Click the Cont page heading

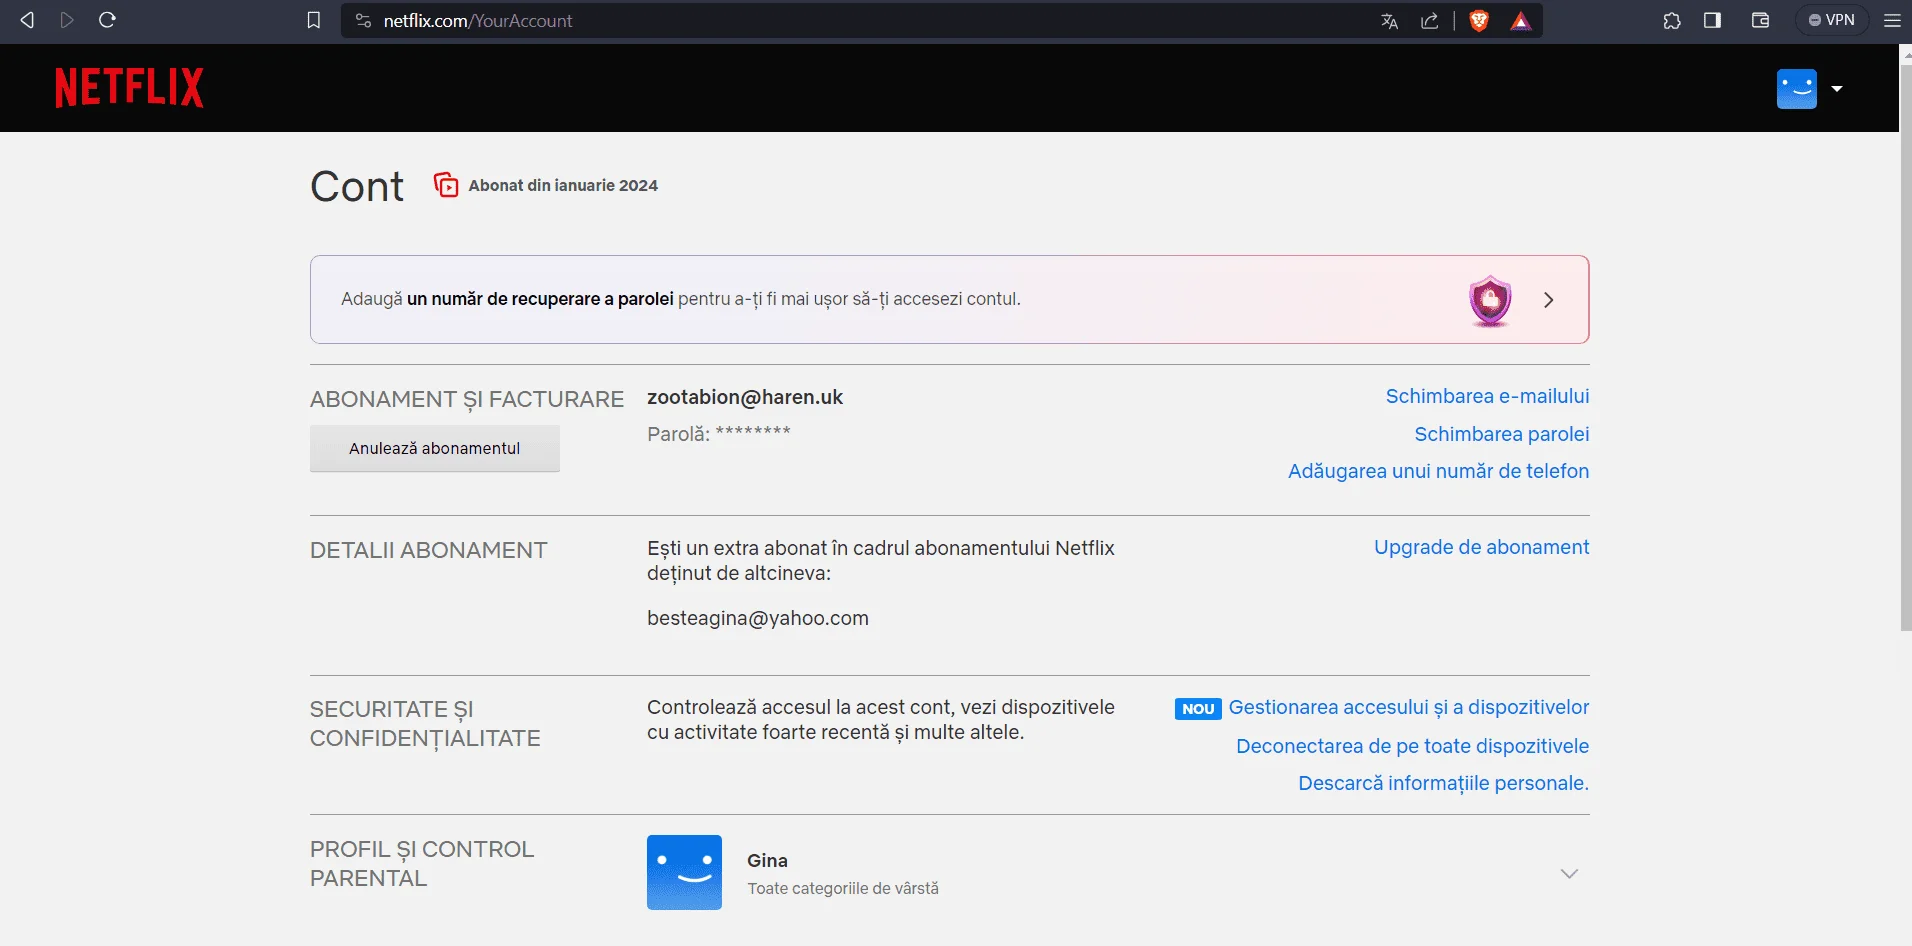pyautogui.click(x=357, y=186)
